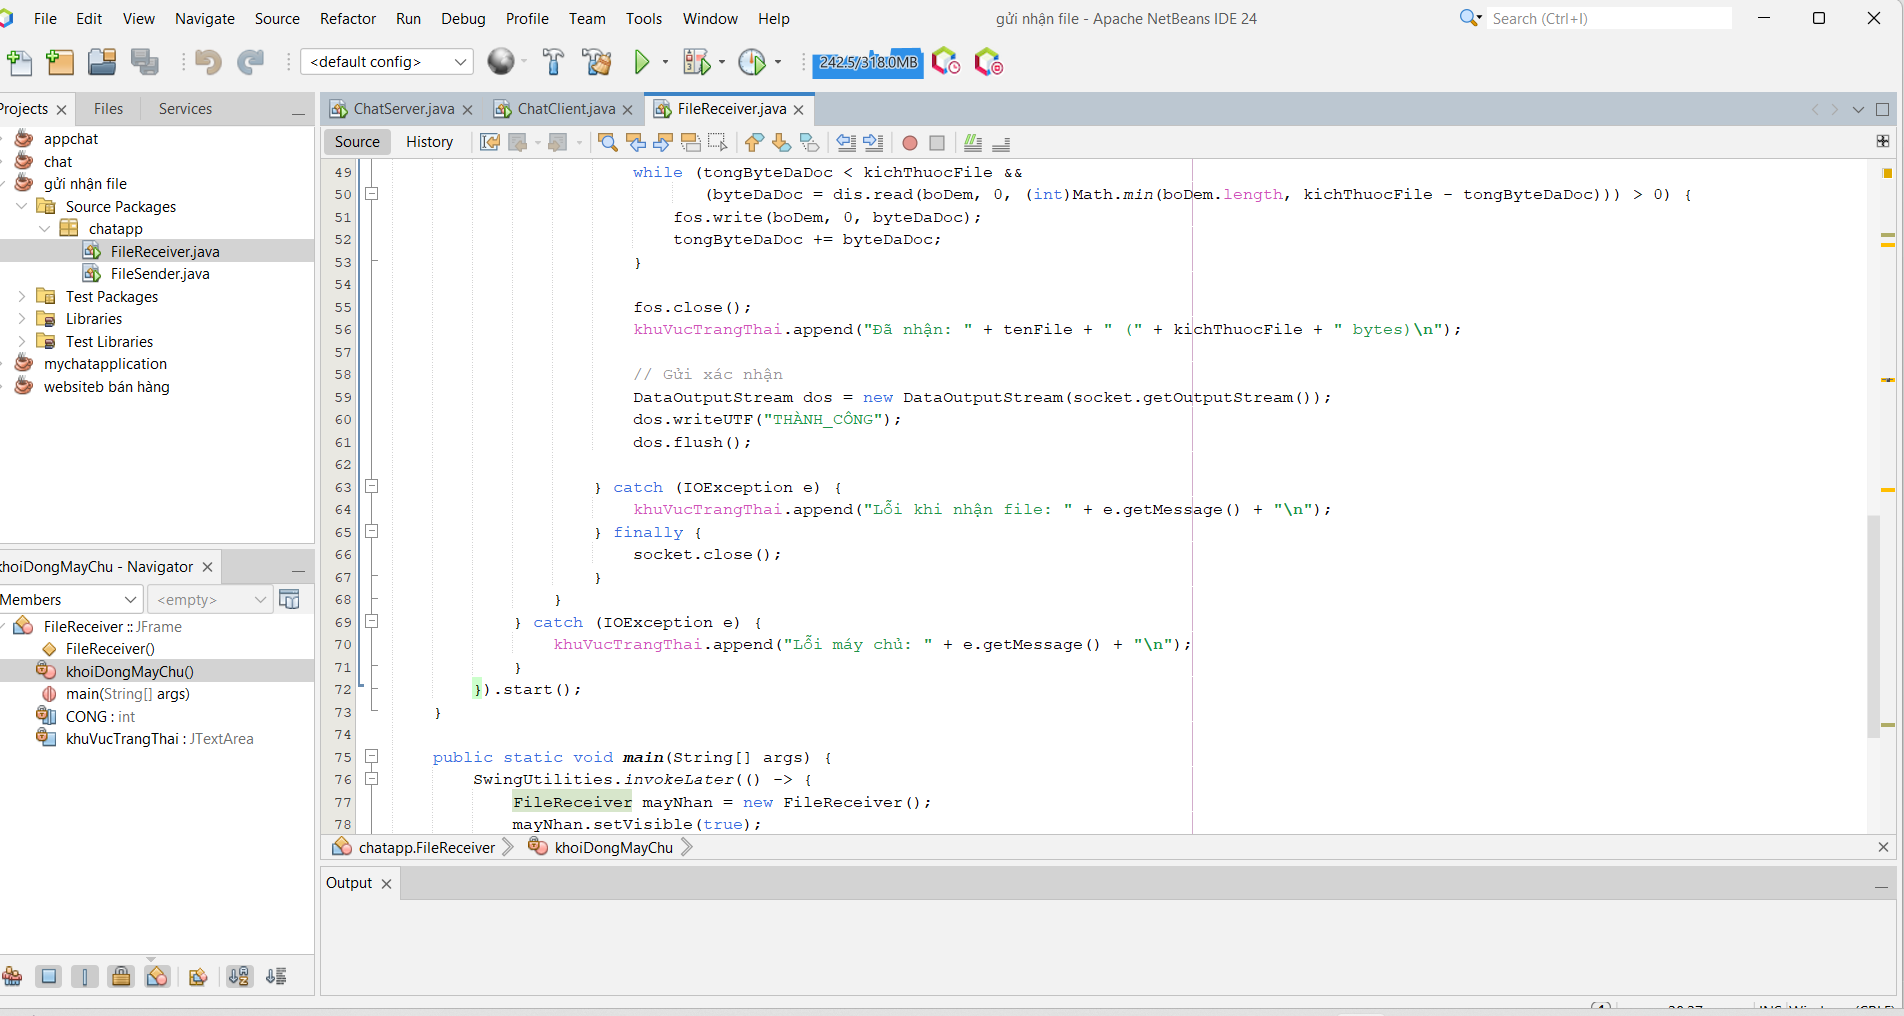Start macro recording with red circle icon
Viewport: 1904px width, 1016px height.
pos(910,143)
